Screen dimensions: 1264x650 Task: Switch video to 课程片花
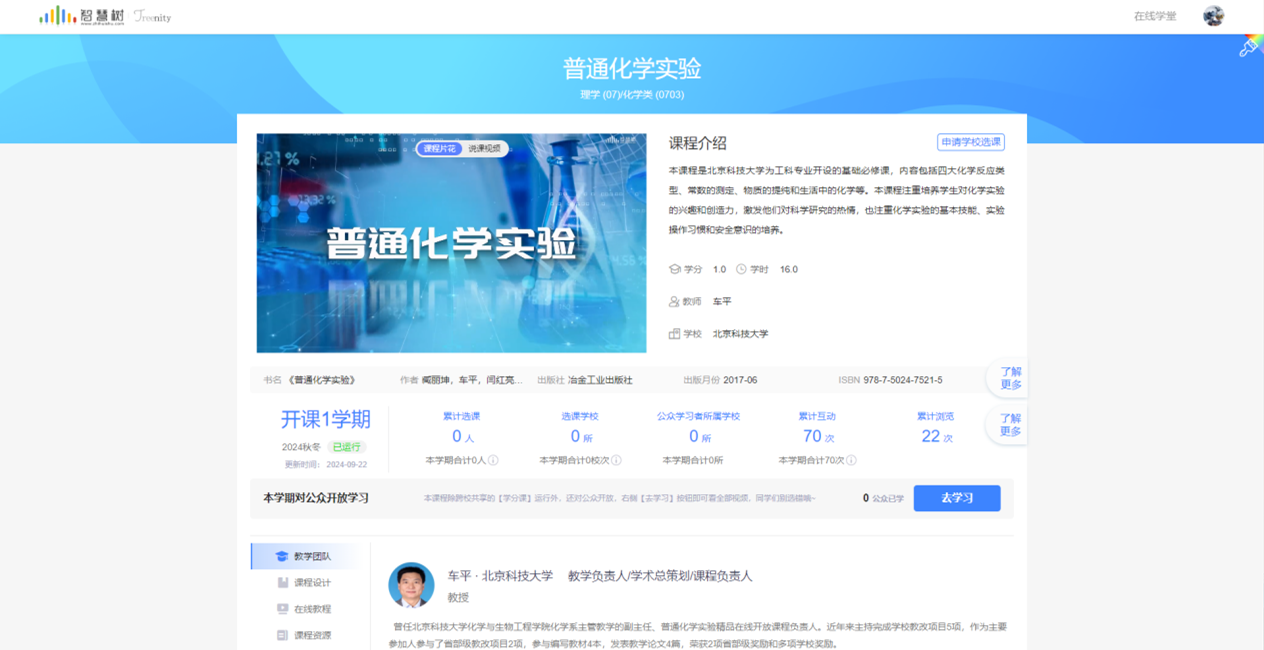pos(440,149)
